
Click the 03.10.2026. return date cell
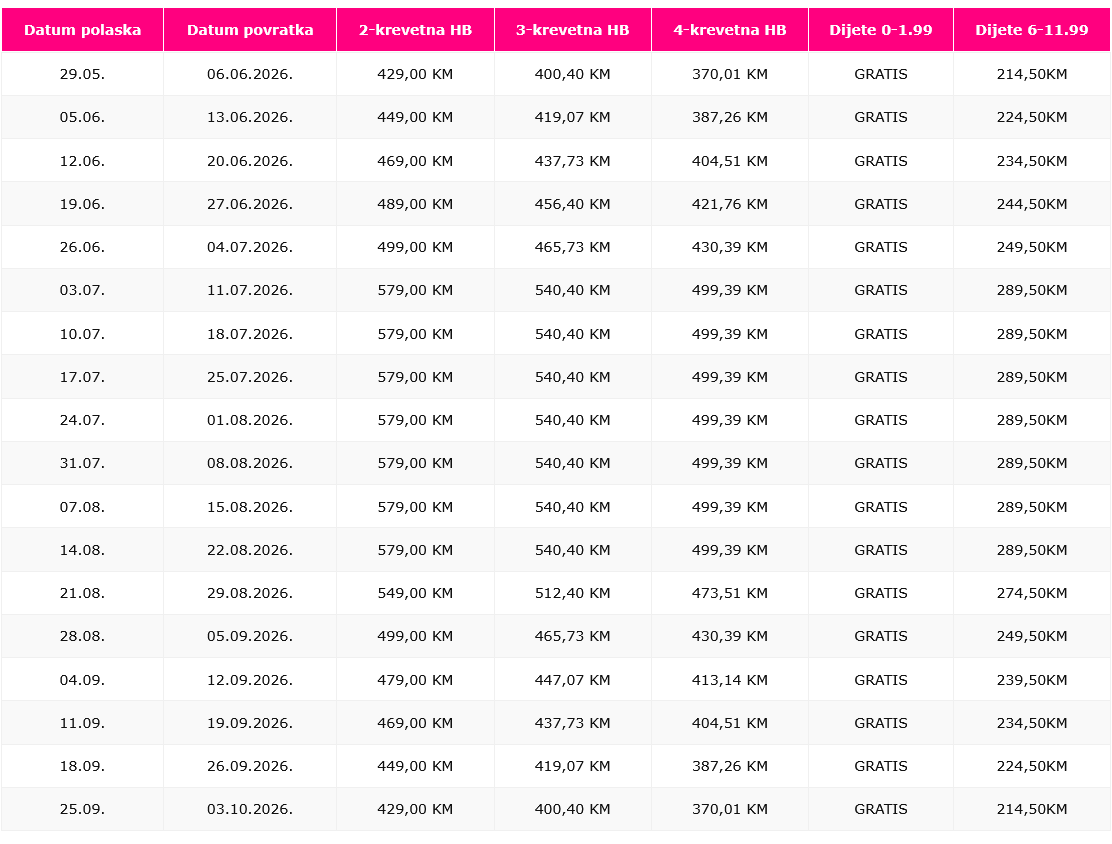250,809
